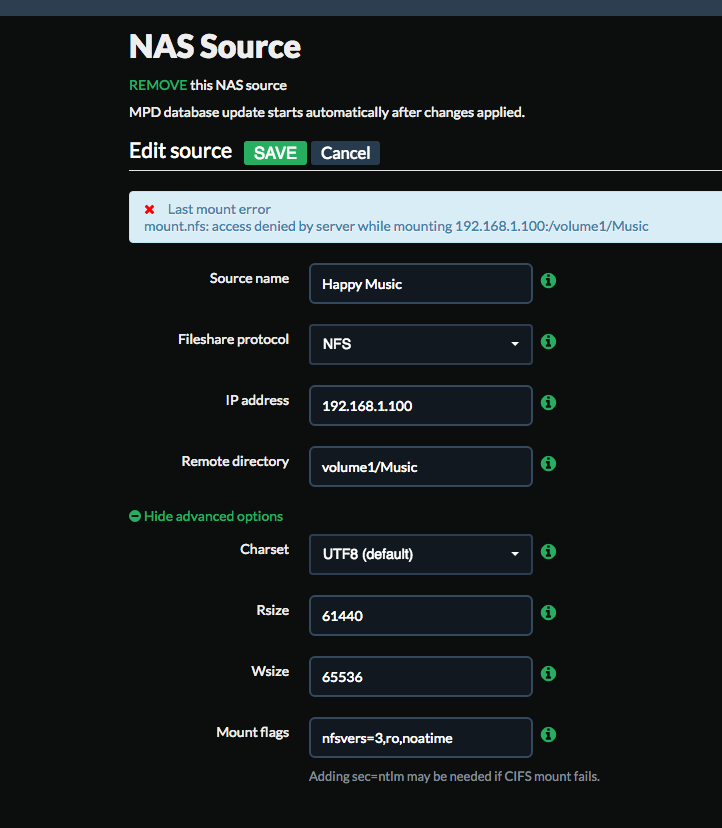Open info icon next to Charset

(548, 551)
